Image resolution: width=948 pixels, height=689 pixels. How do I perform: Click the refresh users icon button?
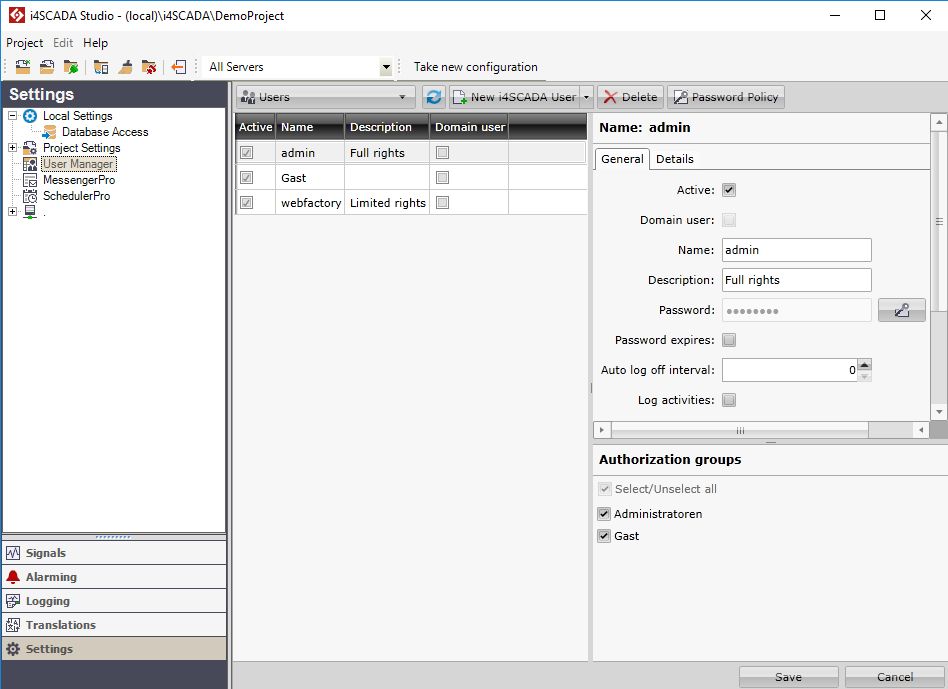click(434, 97)
